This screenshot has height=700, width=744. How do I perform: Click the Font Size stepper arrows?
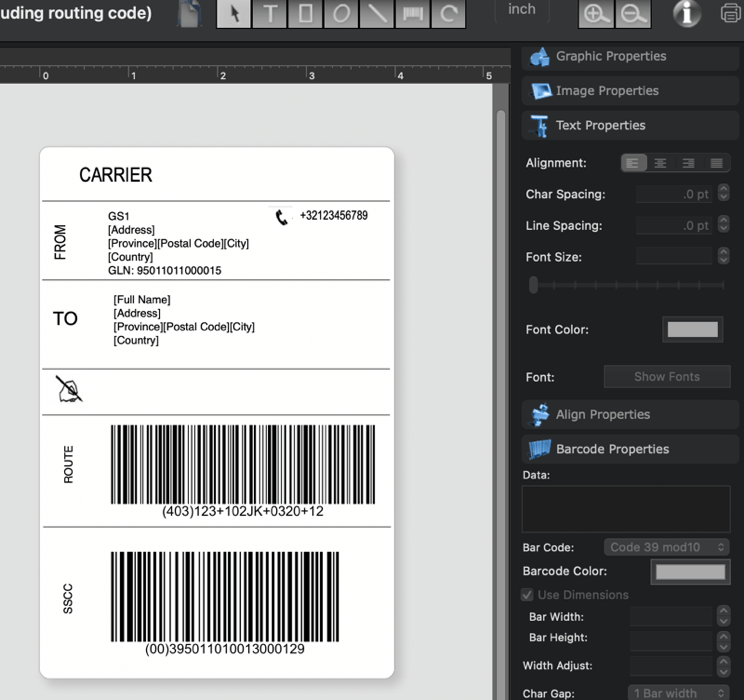724,256
